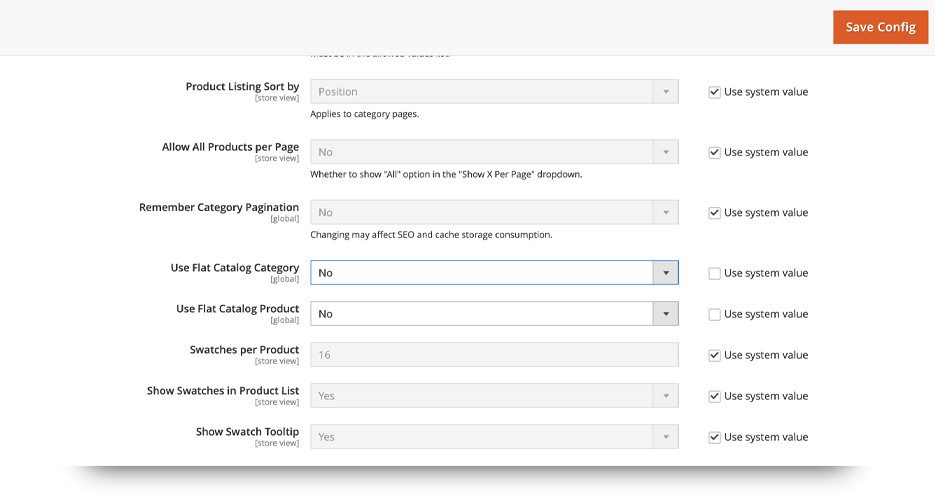Screen dimensions: 935x499
Task: Toggle Use system value for Allow All Products per Page
Action: [x=714, y=153]
